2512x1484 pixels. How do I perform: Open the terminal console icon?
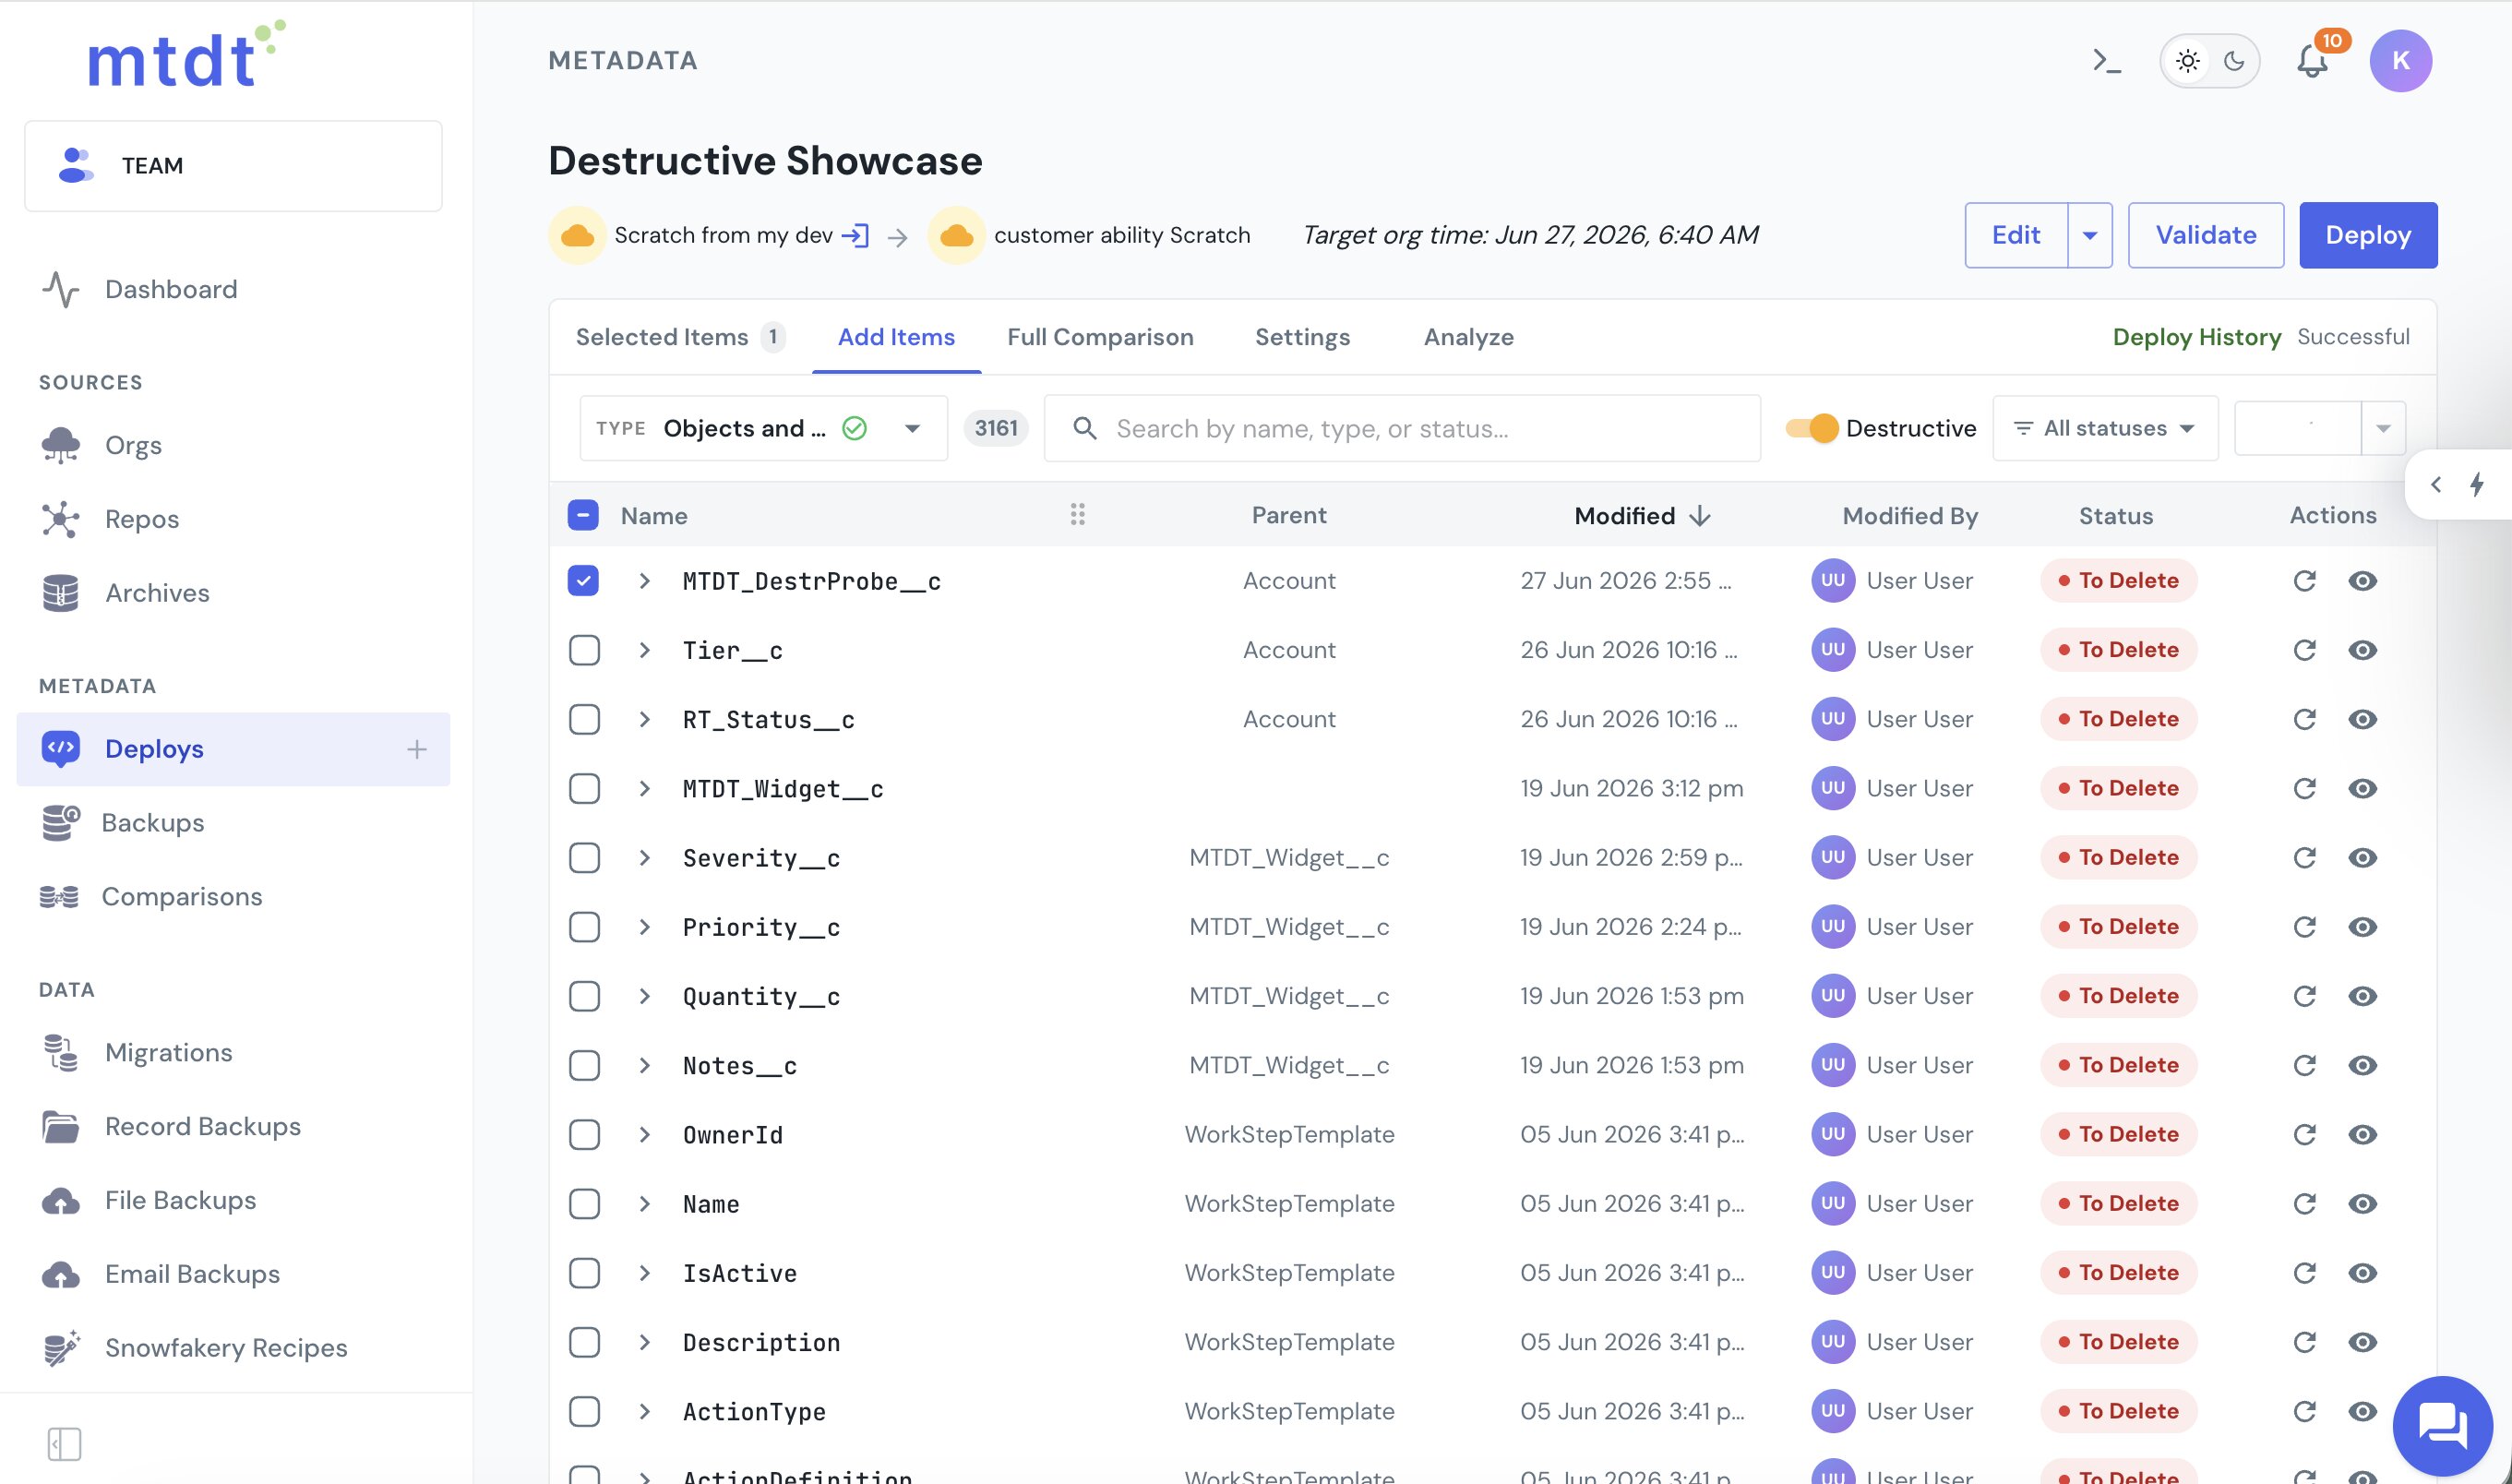[2107, 61]
